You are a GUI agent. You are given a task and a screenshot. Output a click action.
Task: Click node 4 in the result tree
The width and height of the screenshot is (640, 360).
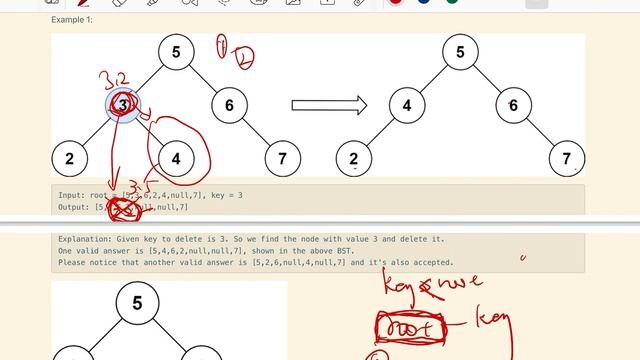pyautogui.click(x=407, y=105)
